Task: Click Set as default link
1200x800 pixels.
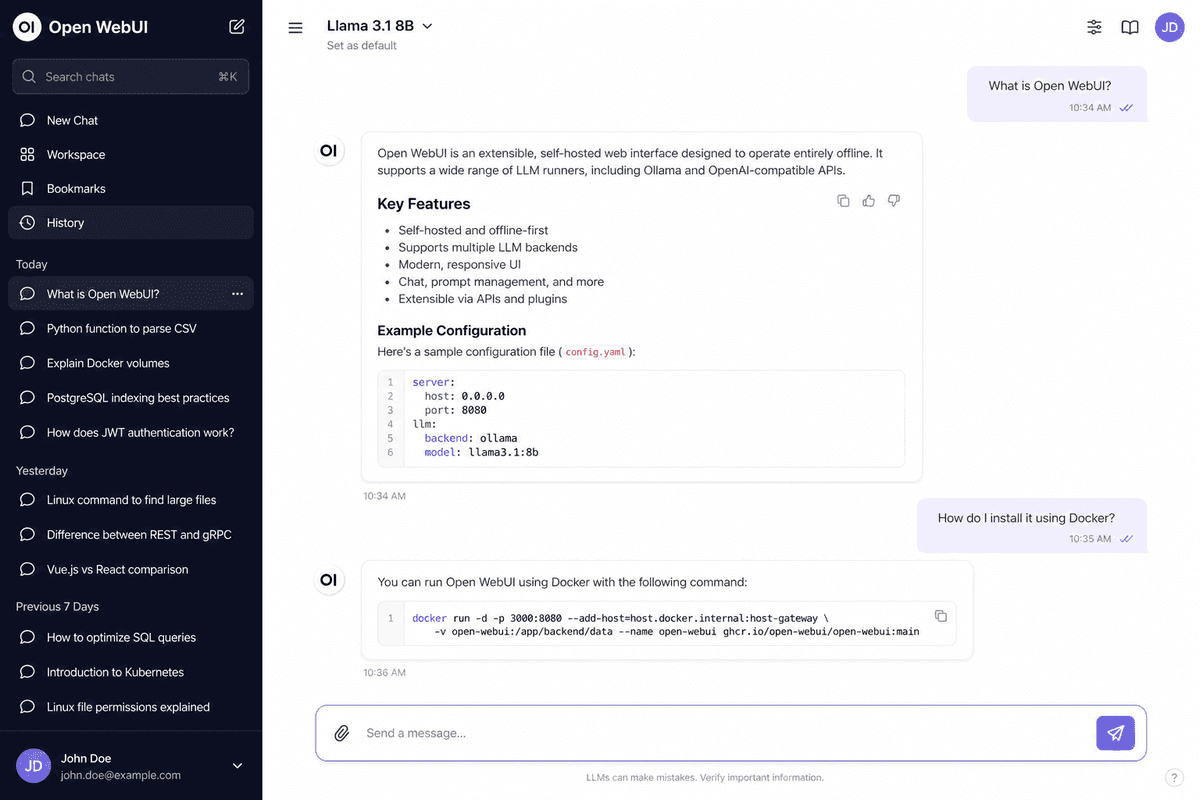Action: (x=362, y=46)
